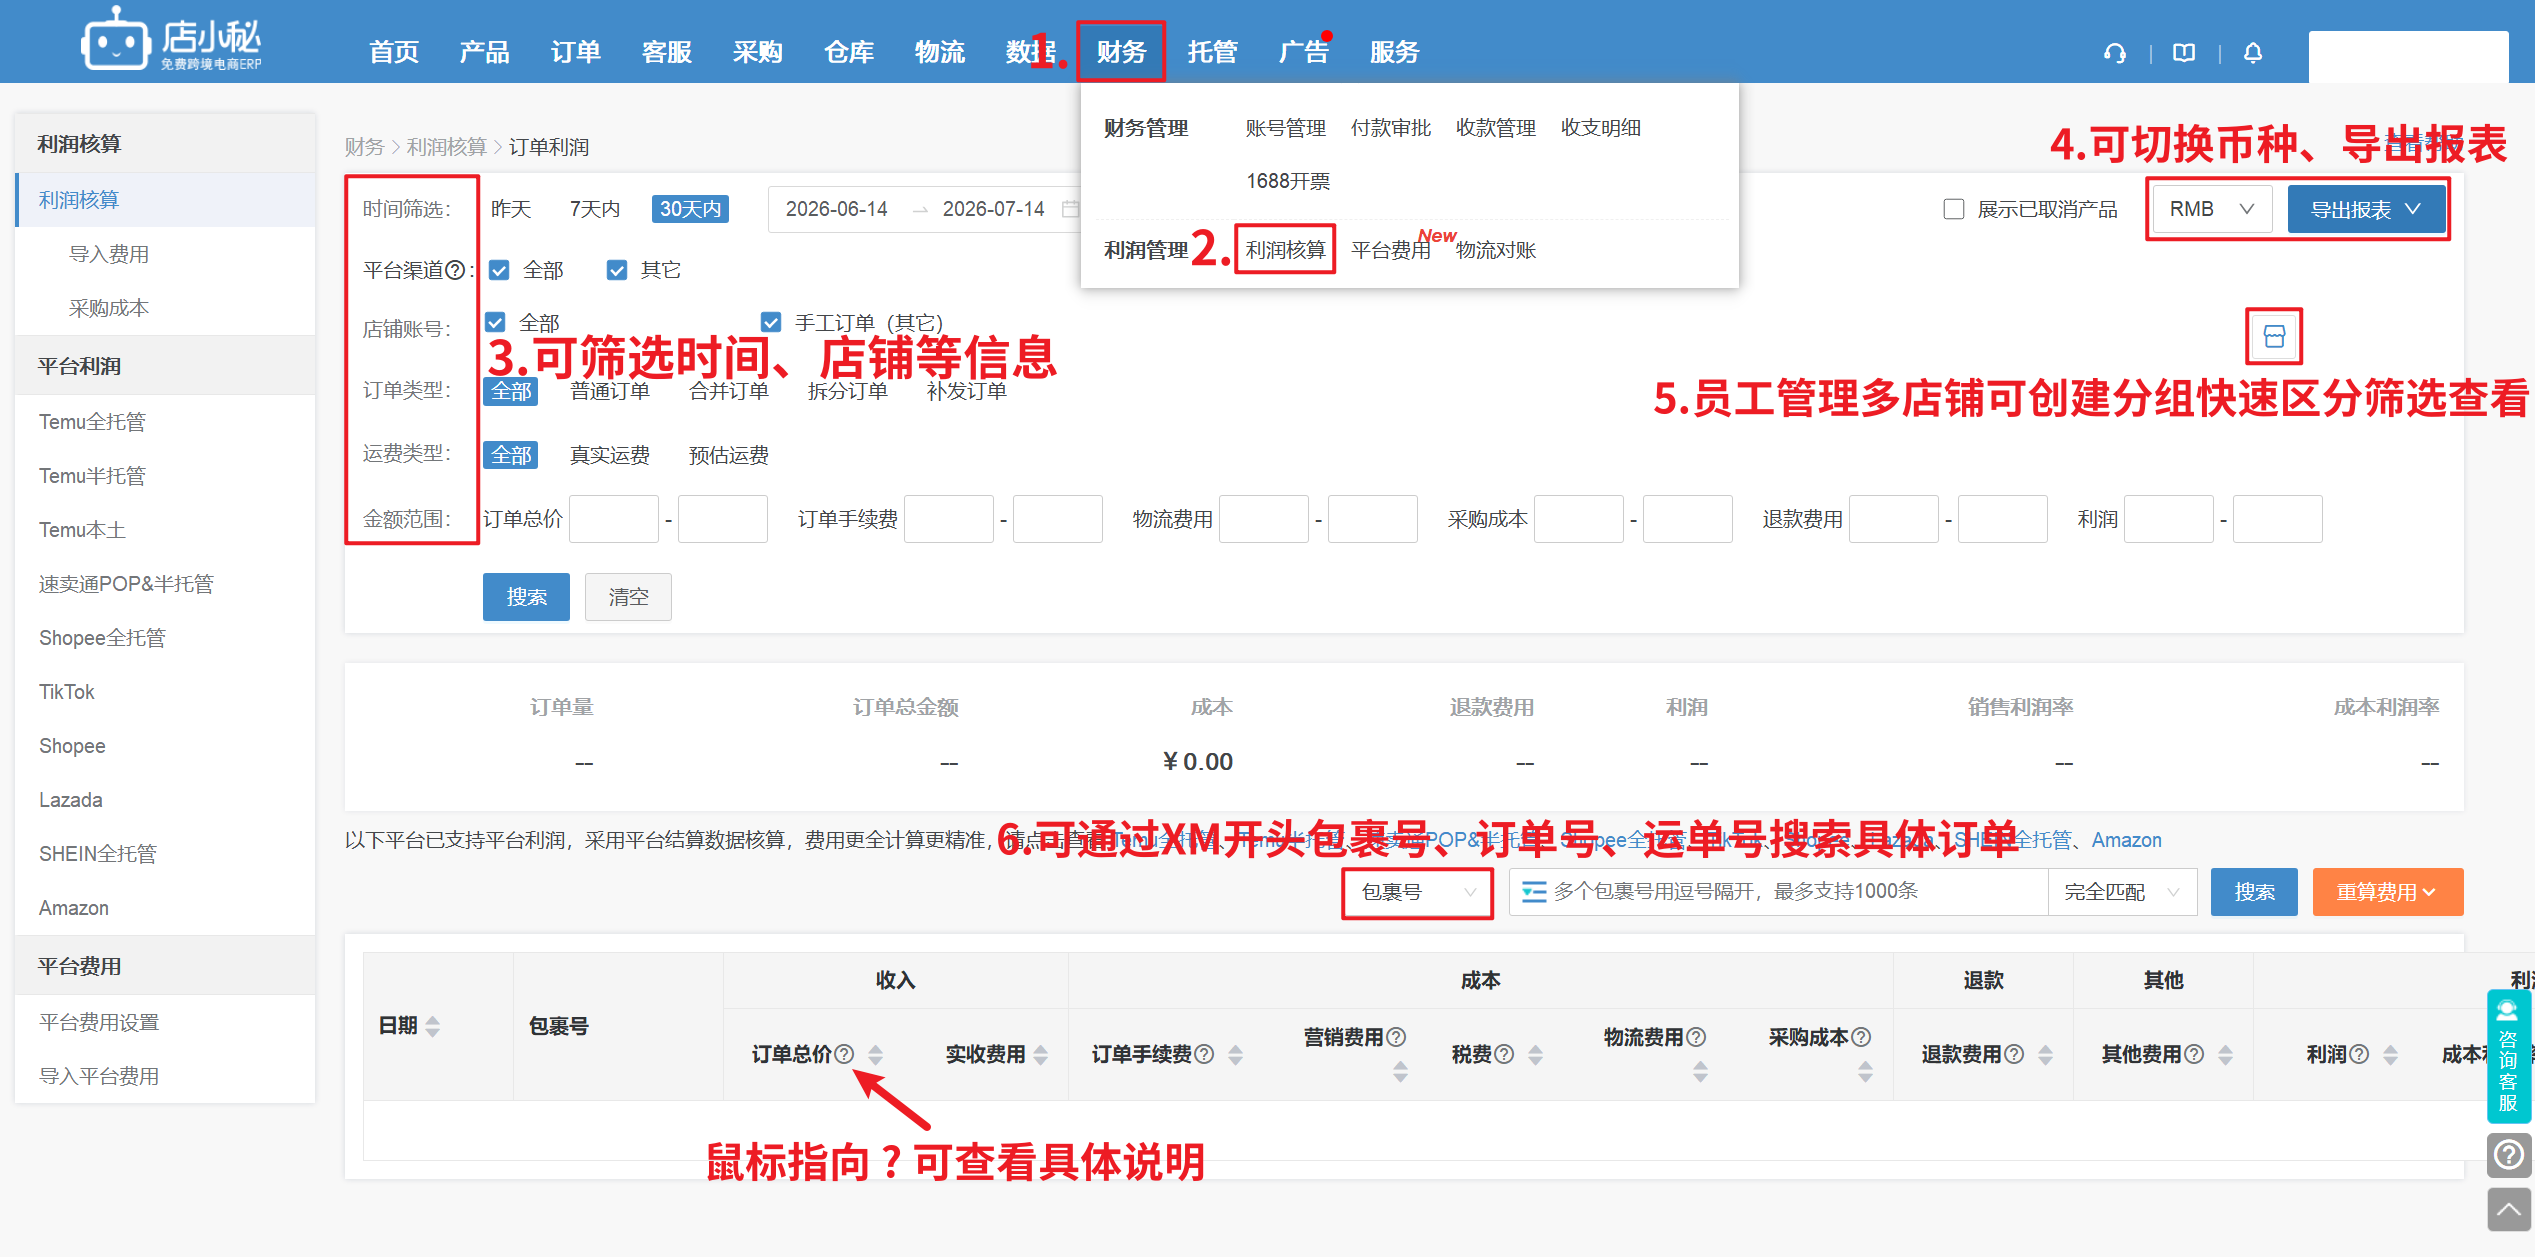2535x1257 pixels.
Task: Click the 包裹号 search input field
Action: click(1779, 892)
